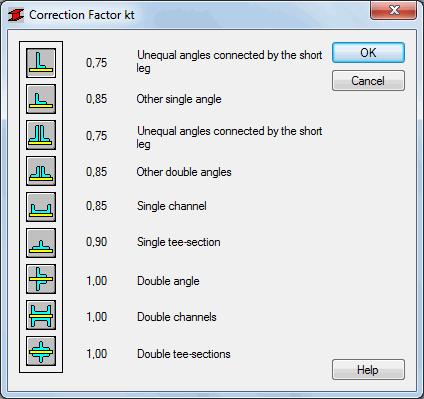
Task: Click the 0,90 factor value
Action: click(96, 242)
